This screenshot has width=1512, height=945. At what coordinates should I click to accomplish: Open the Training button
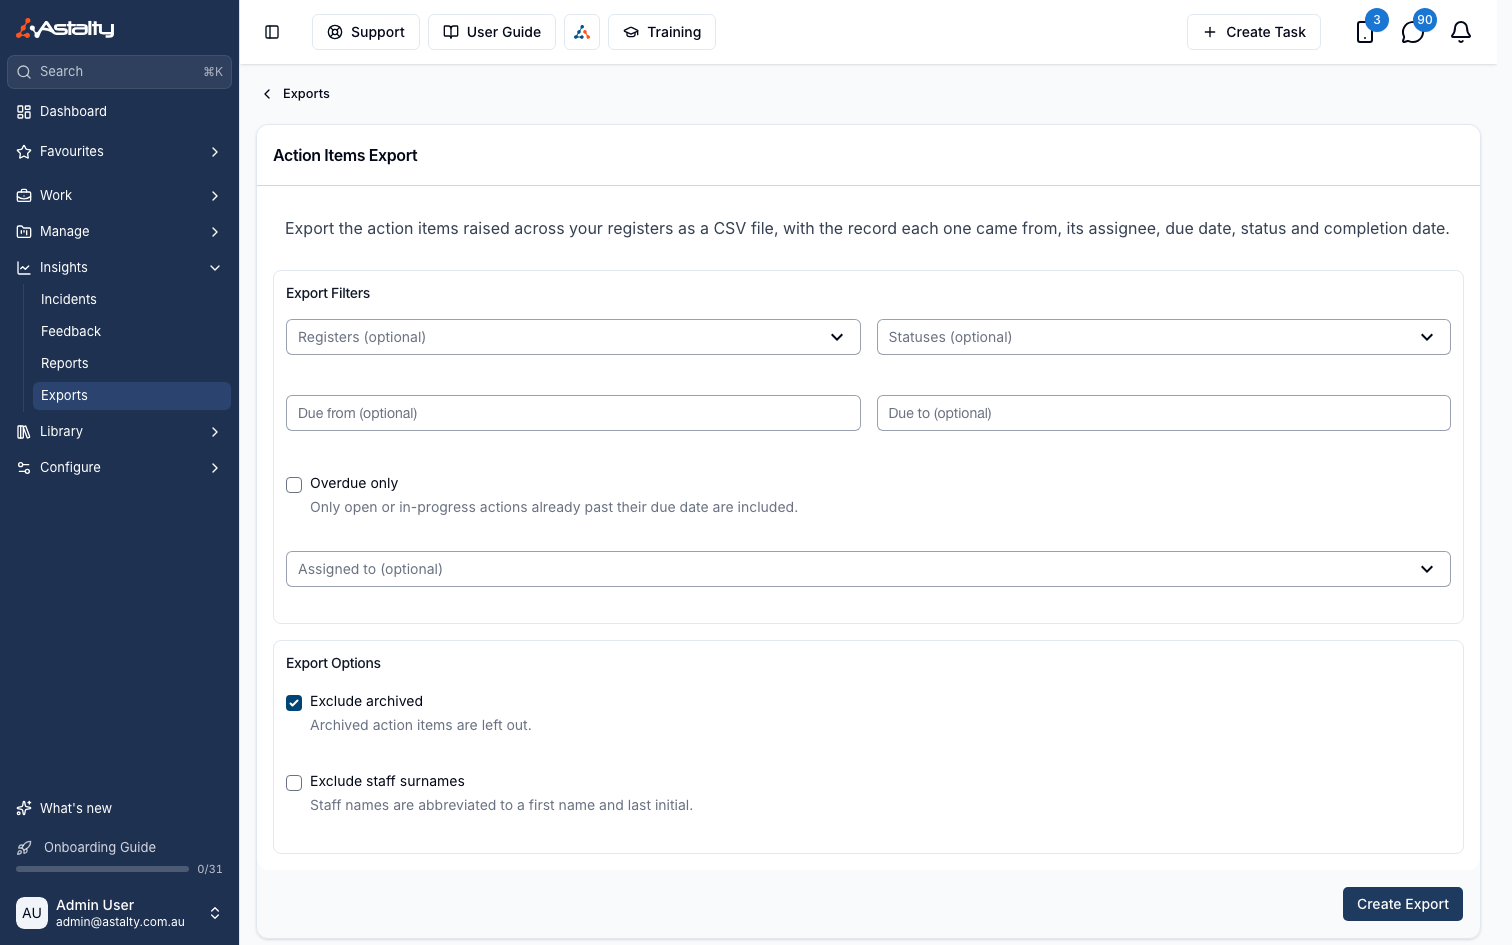point(662,32)
